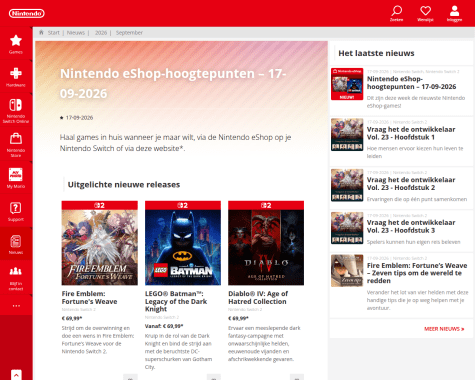Open Diablo IV: Age of Hatred Collection title
The height and width of the screenshot is (380, 475).
click(x=258, y=298)
